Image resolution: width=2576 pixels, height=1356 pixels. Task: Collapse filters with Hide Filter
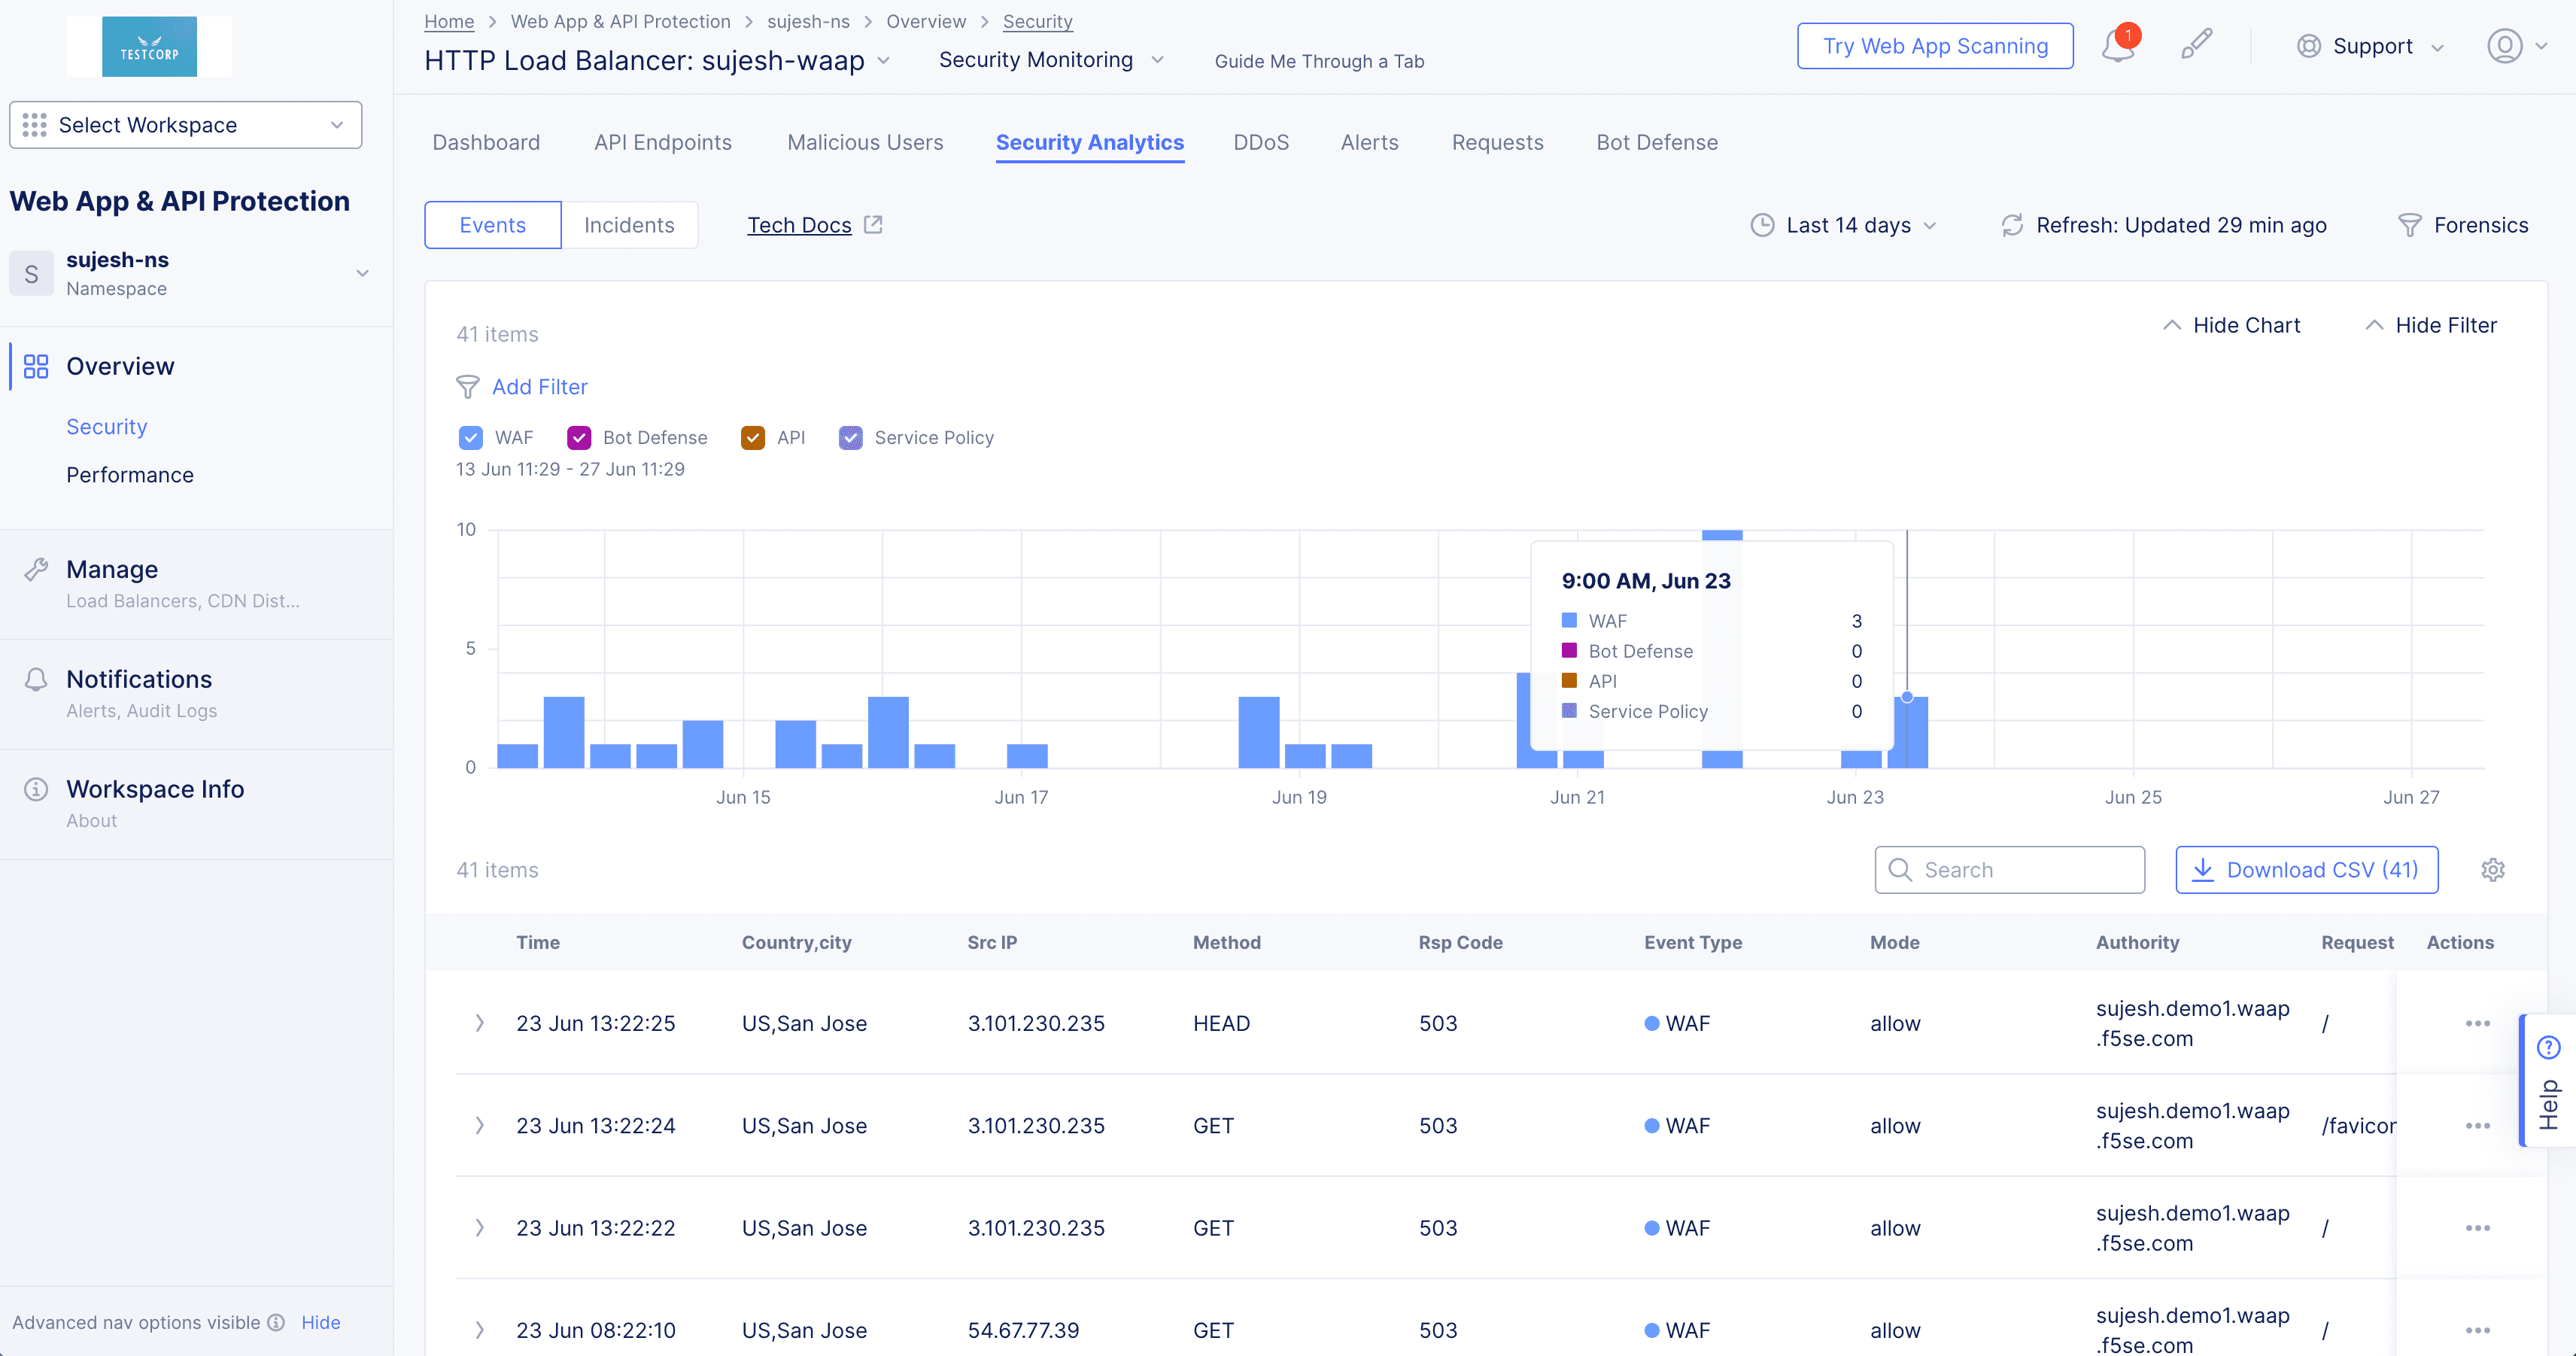point(2431,325)
